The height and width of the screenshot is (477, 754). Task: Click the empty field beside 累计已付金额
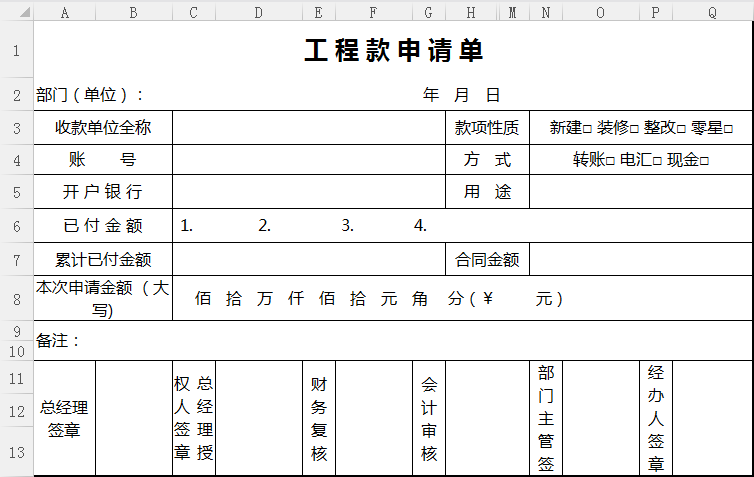coord(308,259)
